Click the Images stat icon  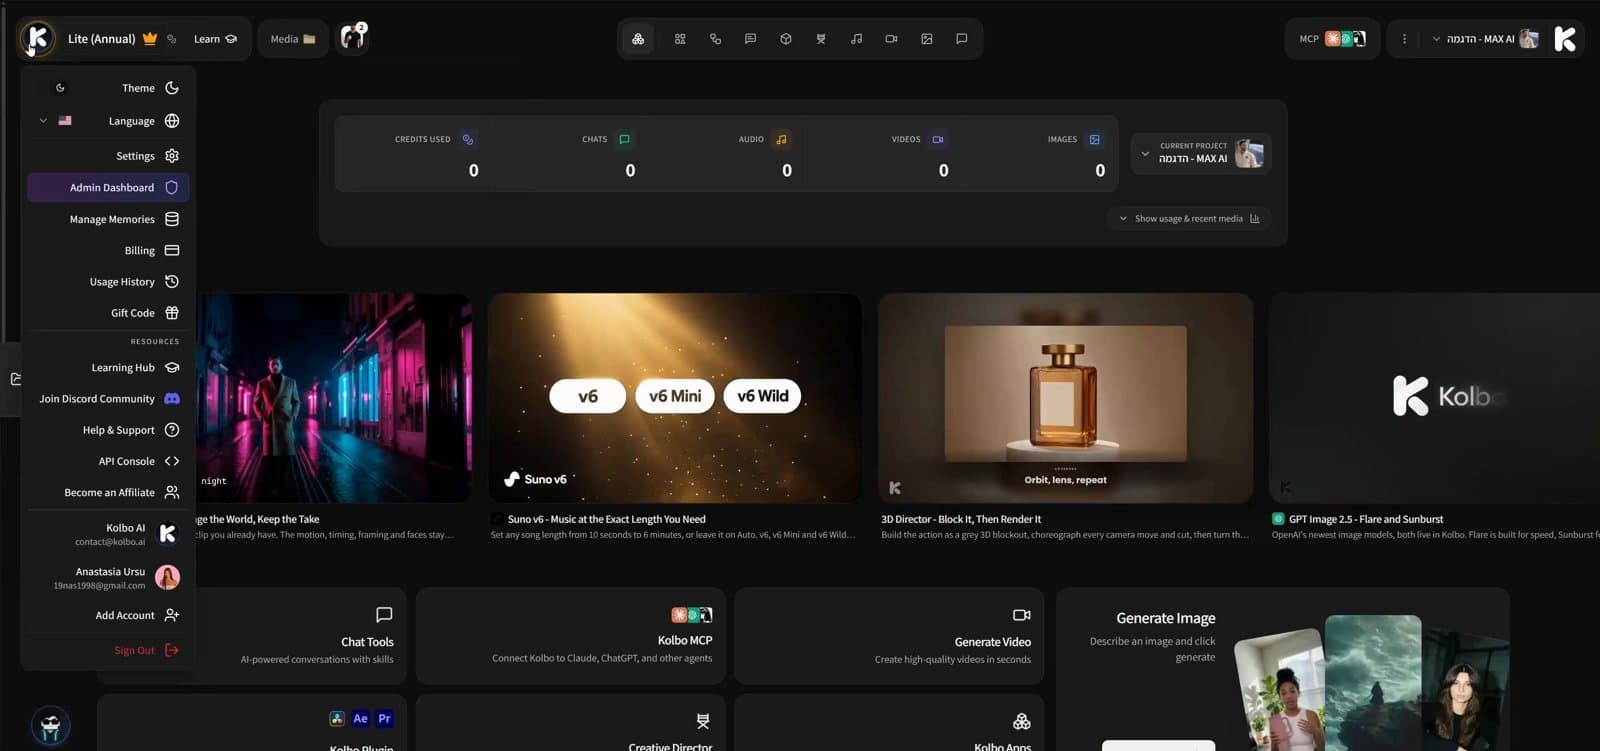[1094, 140]
